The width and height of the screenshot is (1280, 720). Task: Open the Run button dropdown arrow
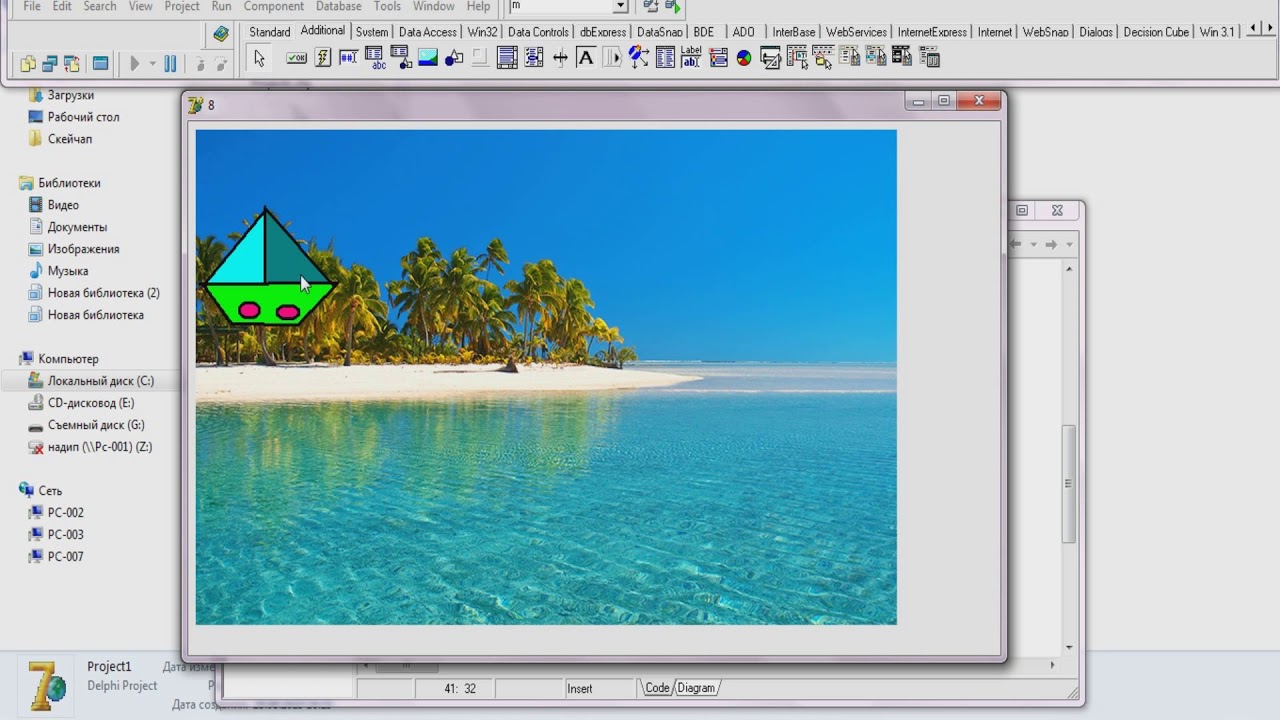(153, 64)
